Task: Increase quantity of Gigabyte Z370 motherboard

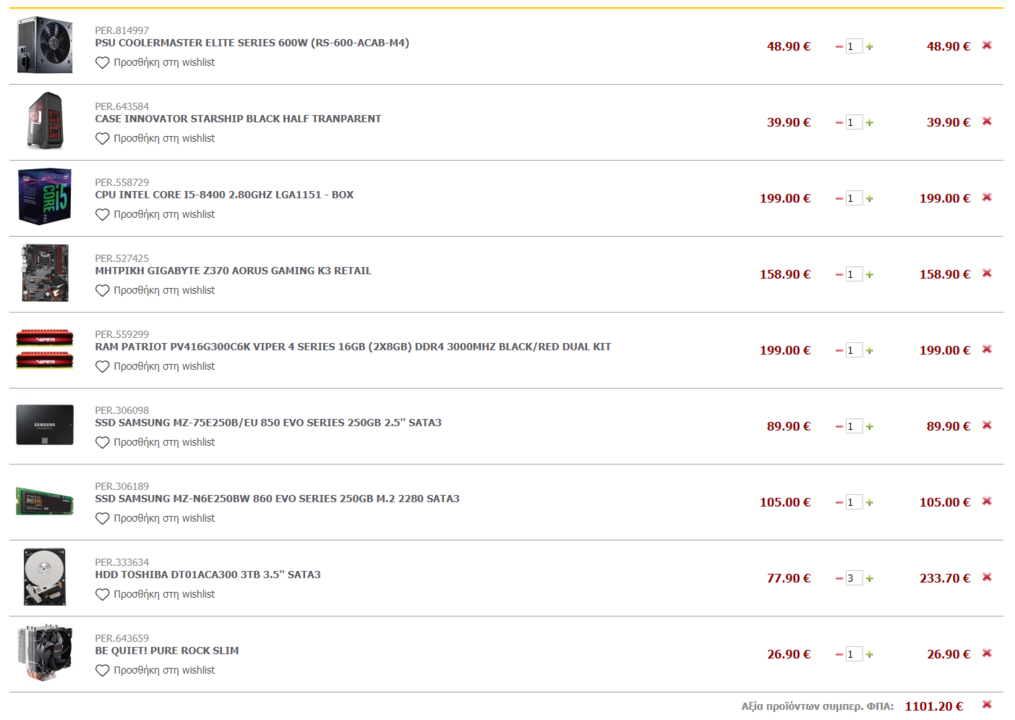Action: click(x=869, y=275)
